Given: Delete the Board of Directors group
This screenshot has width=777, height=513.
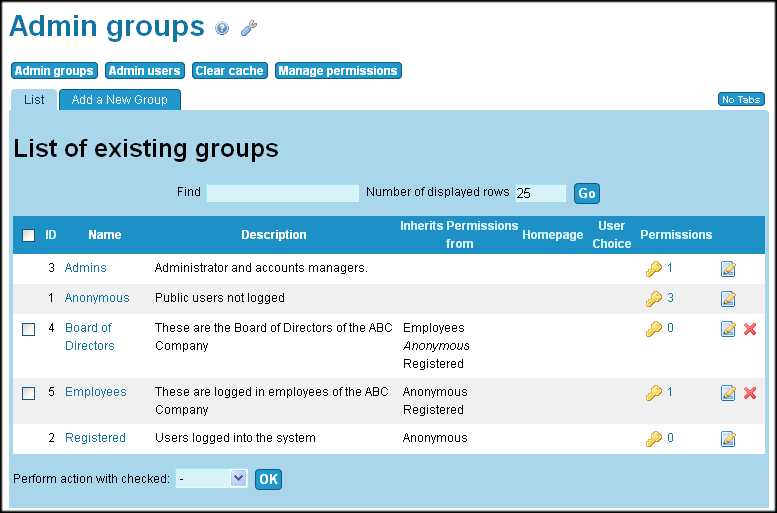Looking at the screenshot, I should click(750, 329).
